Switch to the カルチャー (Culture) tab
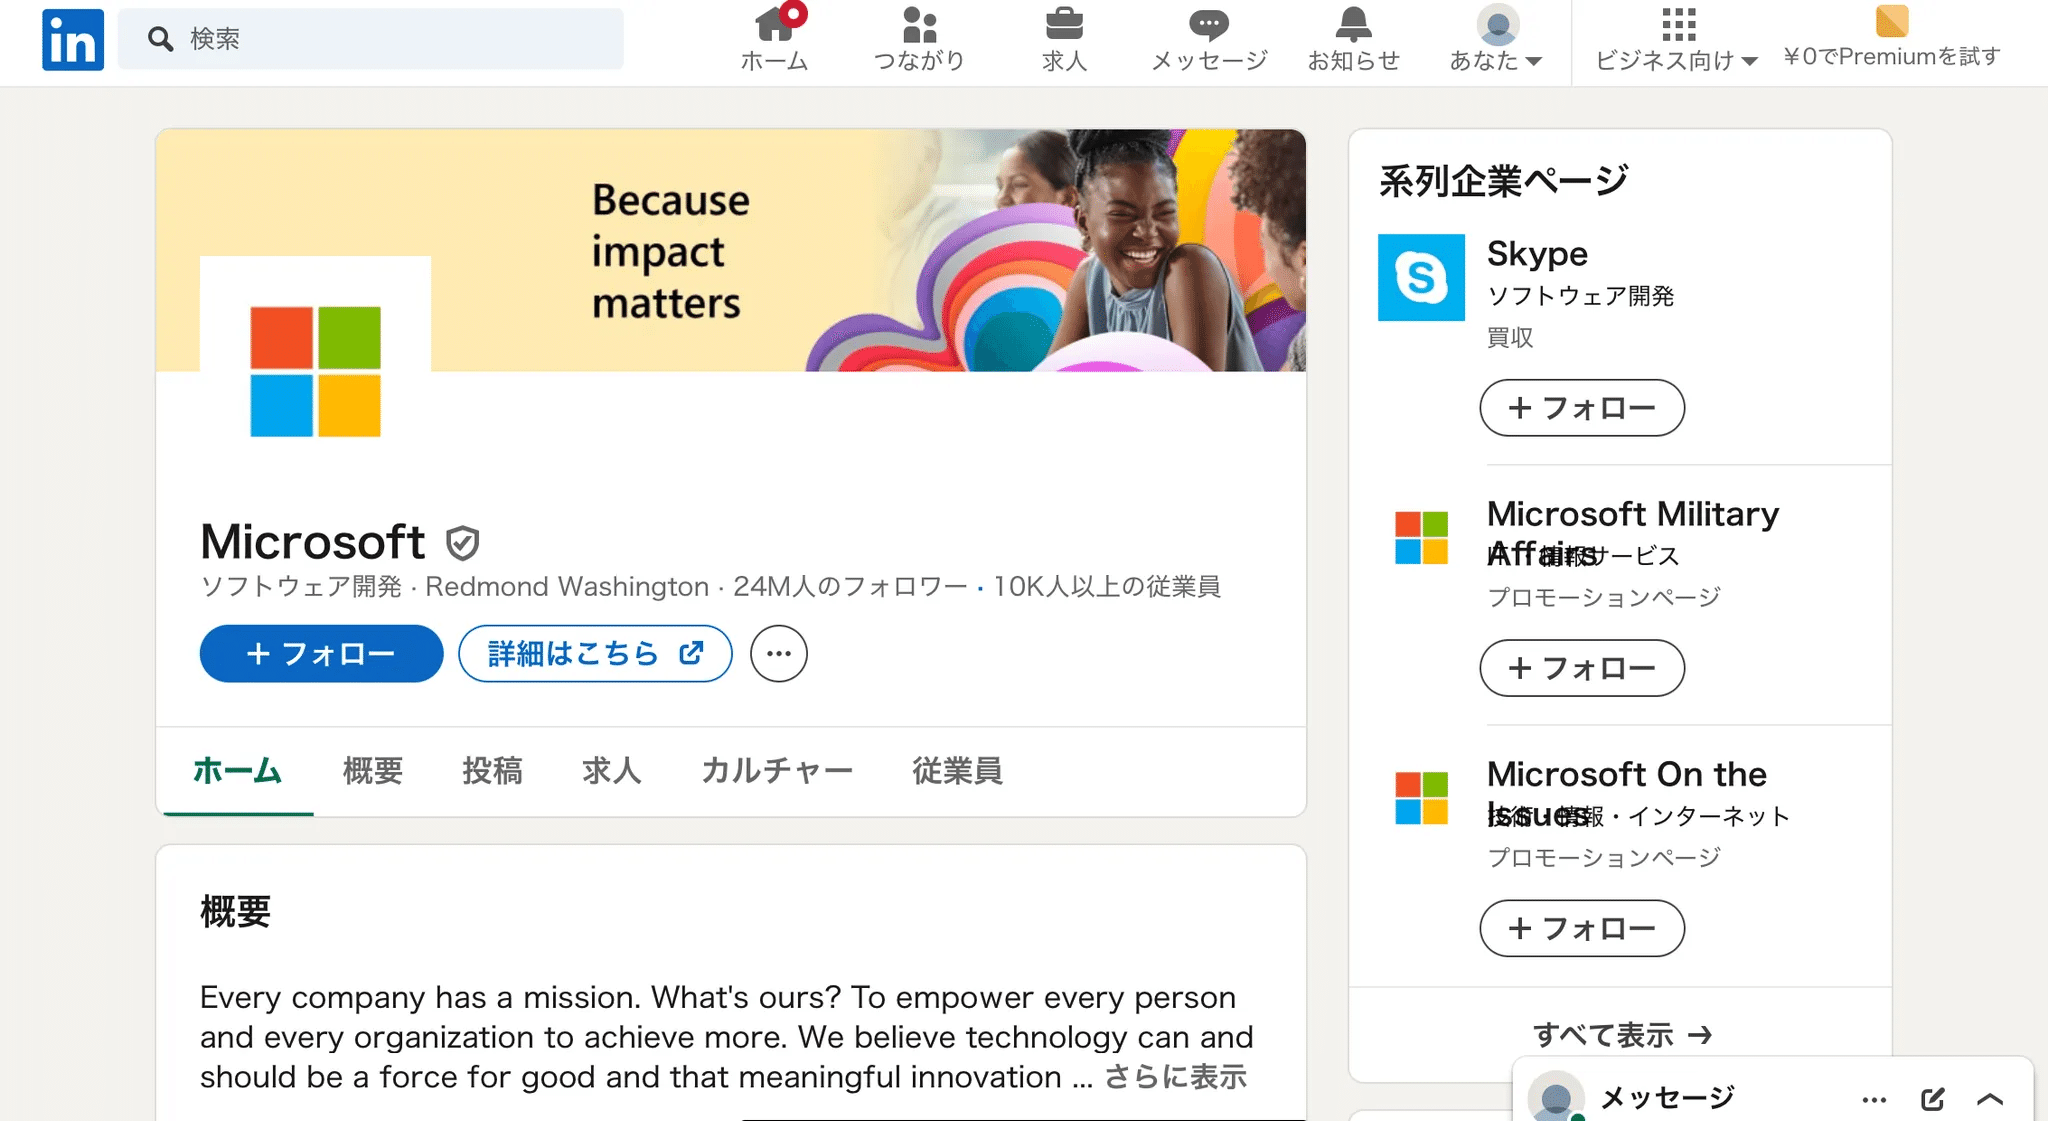The width and height of the screenshot is (2048, 1121). click(x=777, y=771)
